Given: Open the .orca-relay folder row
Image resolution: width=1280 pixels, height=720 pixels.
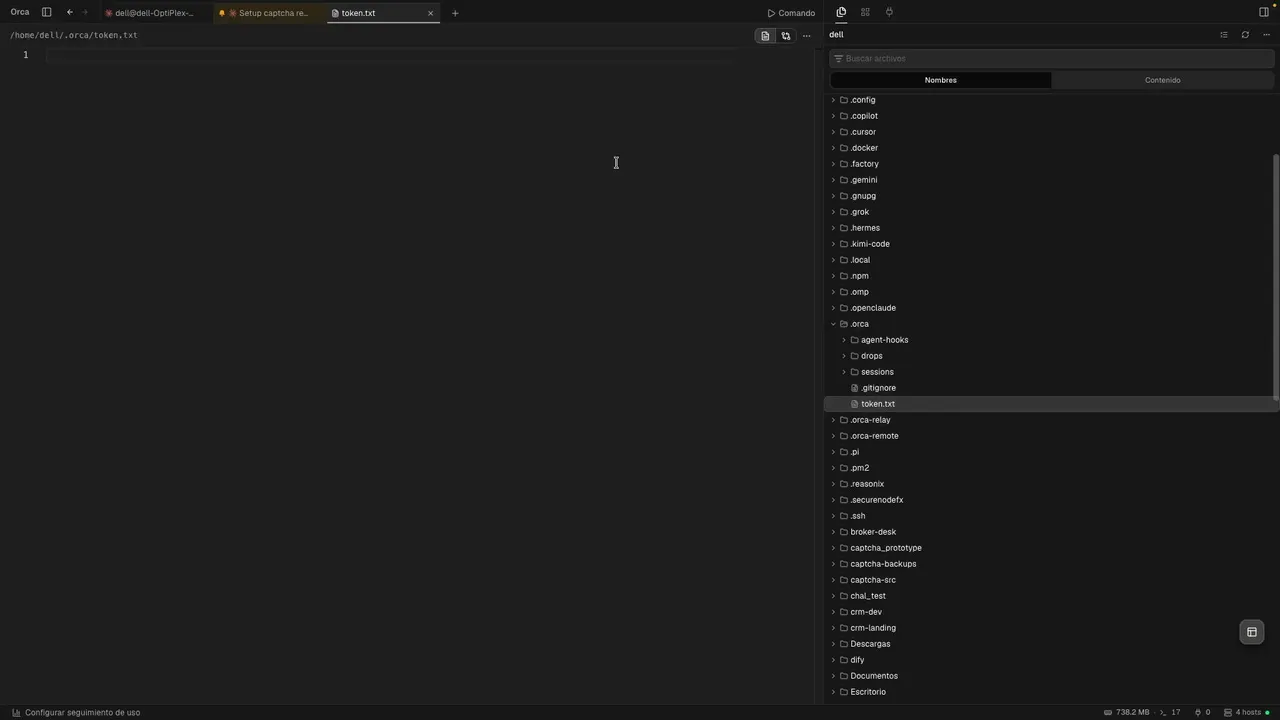Looking at the screenshot, I should point(1047,420).
